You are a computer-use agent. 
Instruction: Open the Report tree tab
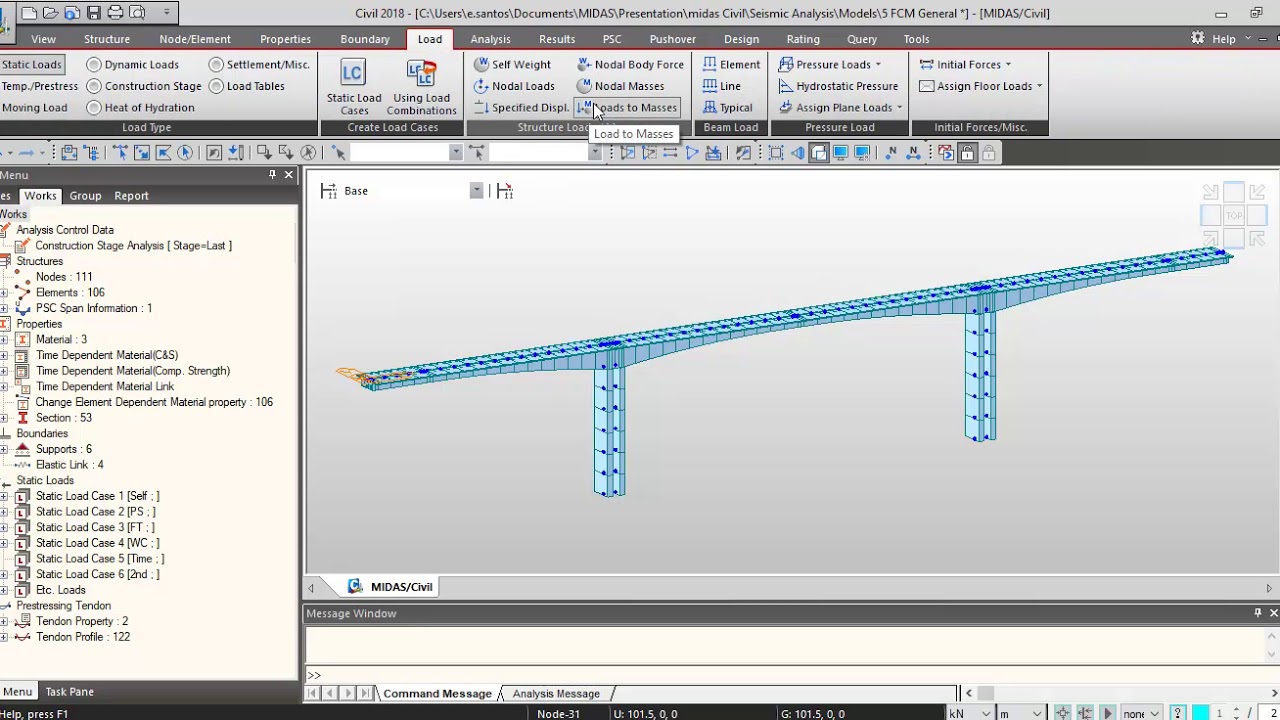[x=131, y=196]
